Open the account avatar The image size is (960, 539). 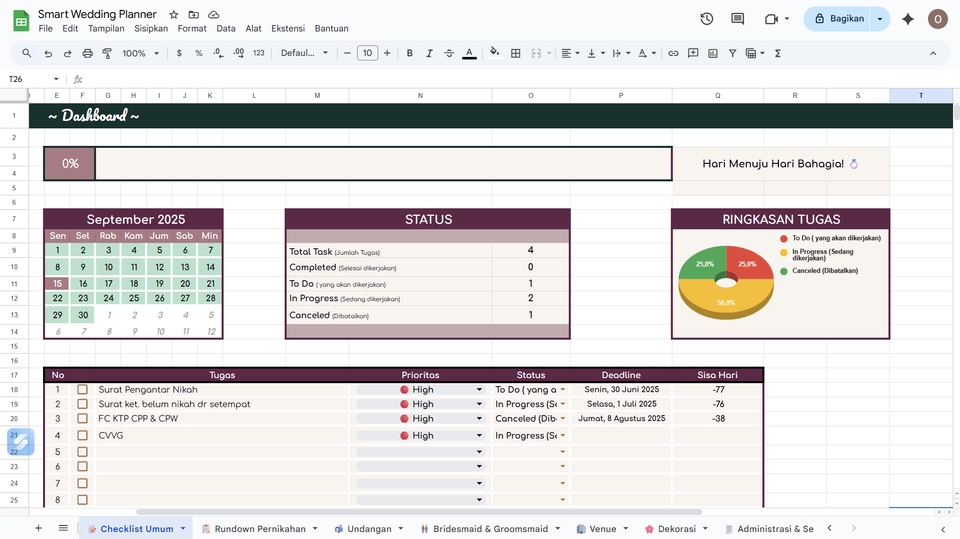[937, 19]
